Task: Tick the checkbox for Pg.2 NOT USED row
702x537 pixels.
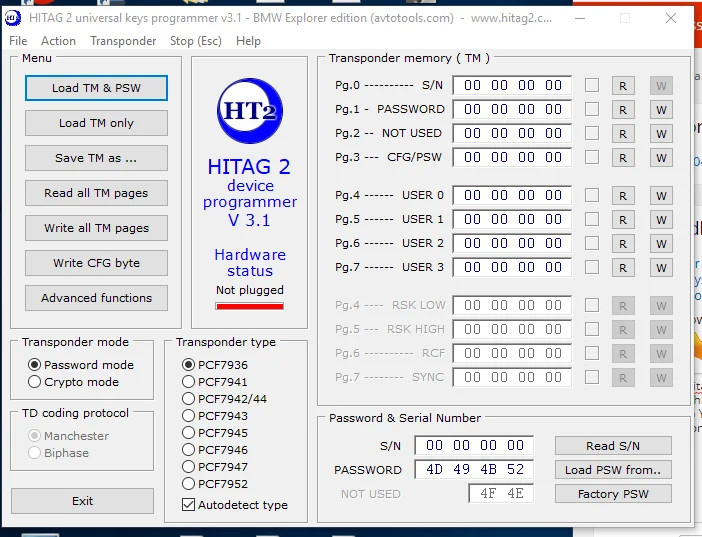Action: tap(592, 133)
